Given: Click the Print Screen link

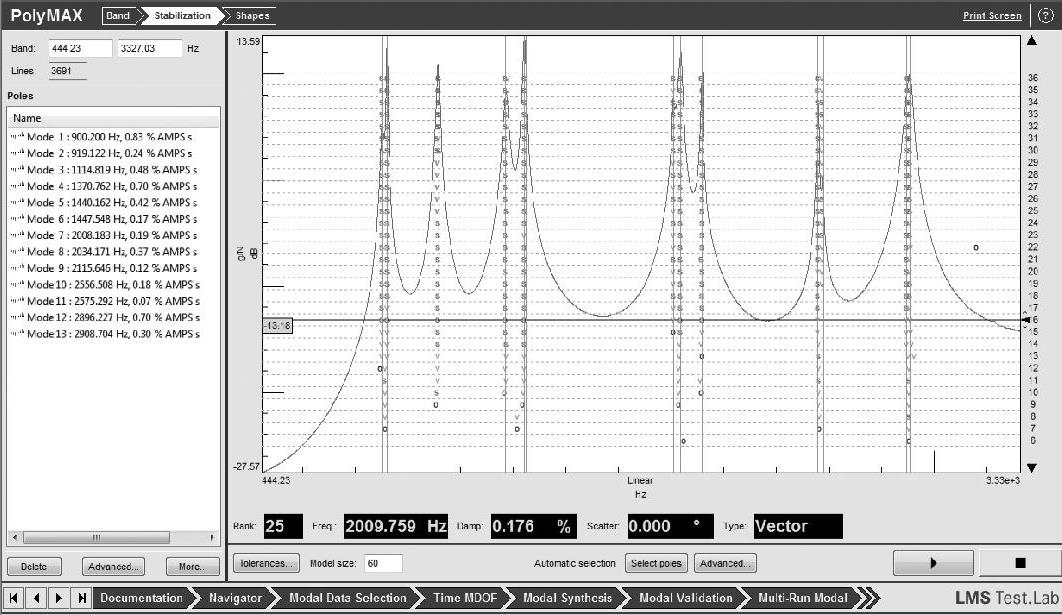Looking at the screenshot, I should [x=991, y=15].
